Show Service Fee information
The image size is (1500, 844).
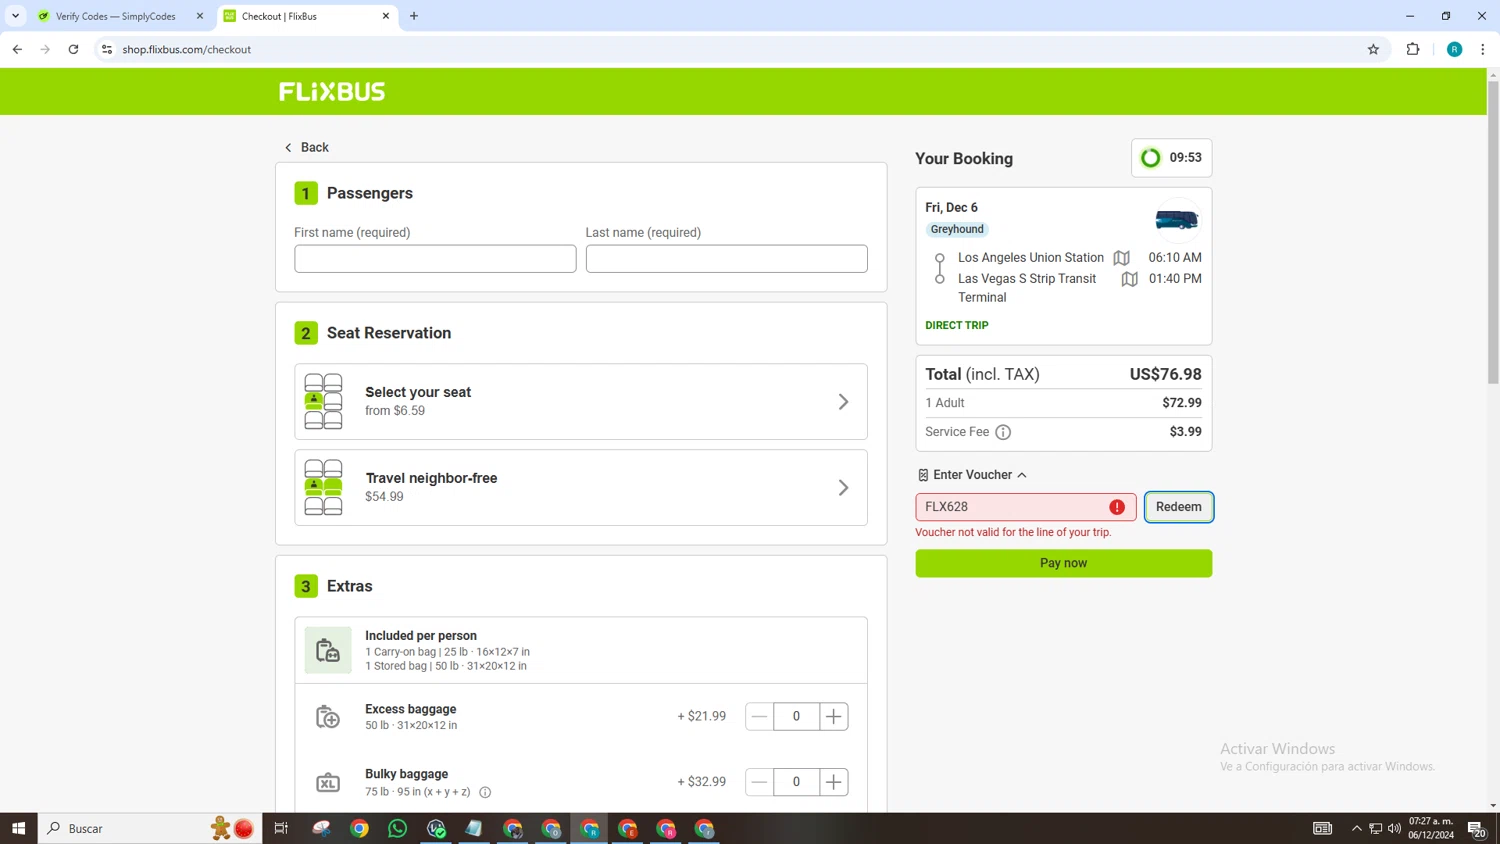click(1003, 432)
